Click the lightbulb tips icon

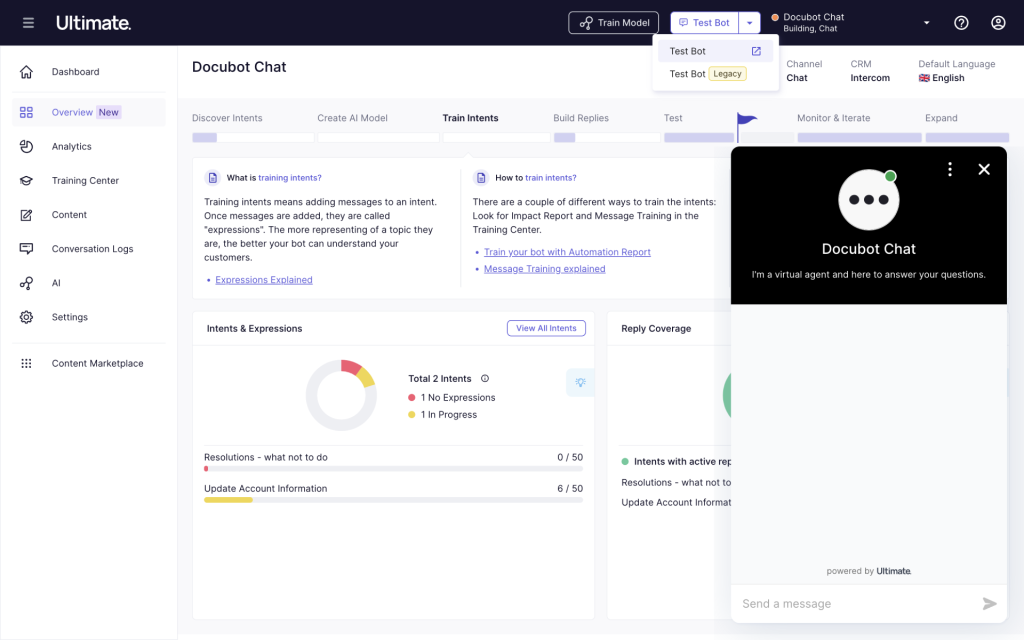(x=580, y=382)
